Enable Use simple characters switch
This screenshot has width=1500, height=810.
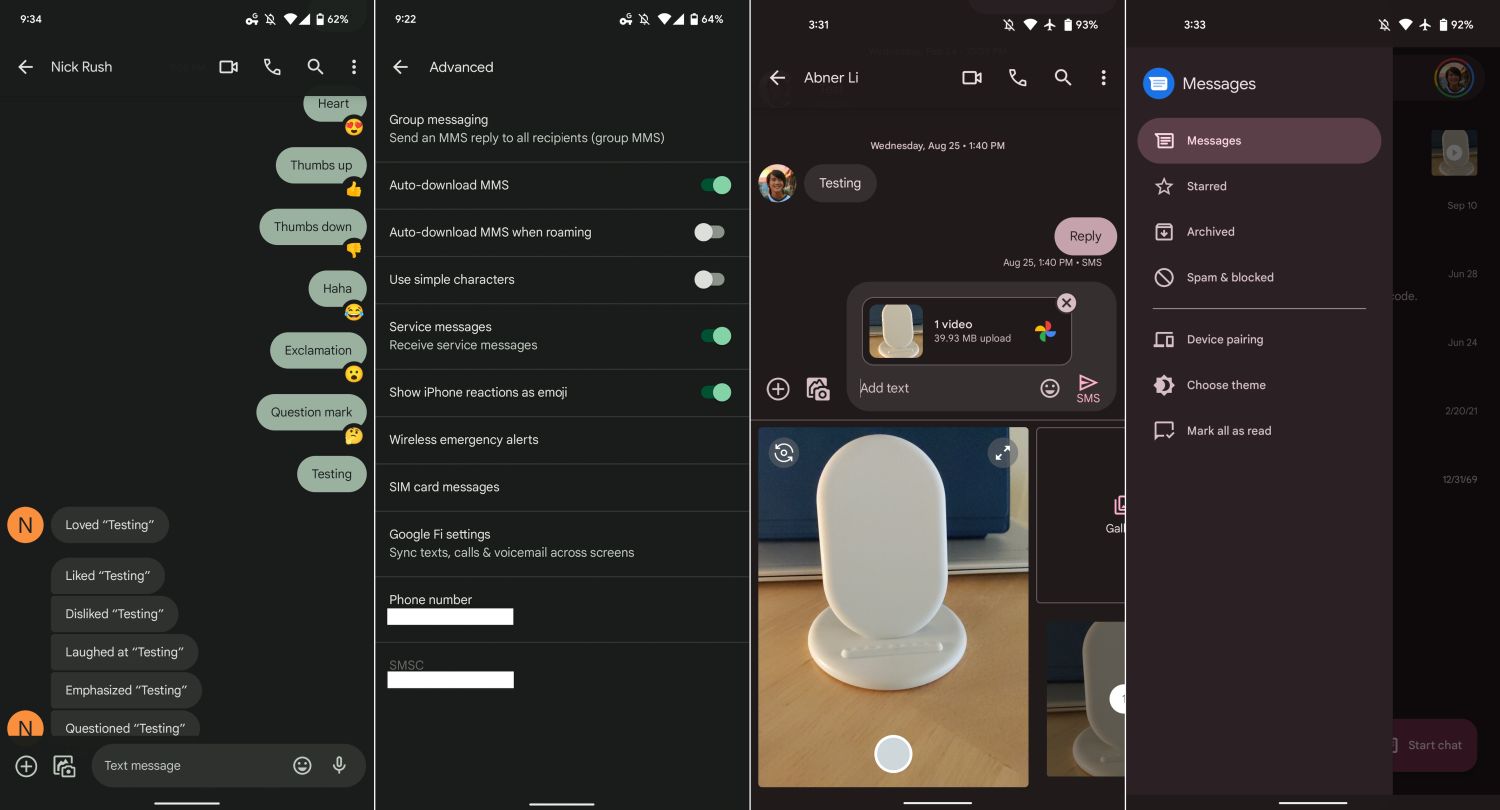pyautogui.click(x=709, y=279)
